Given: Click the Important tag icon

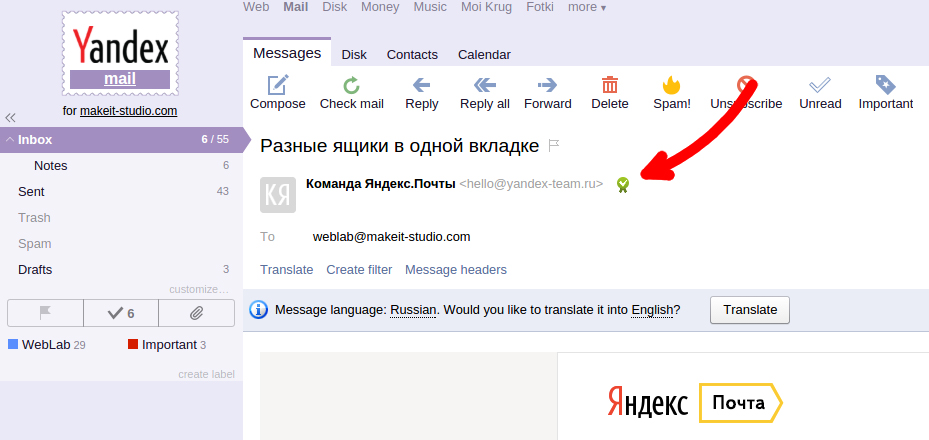Looking at the screenshot, I should [x=885, y=85].
